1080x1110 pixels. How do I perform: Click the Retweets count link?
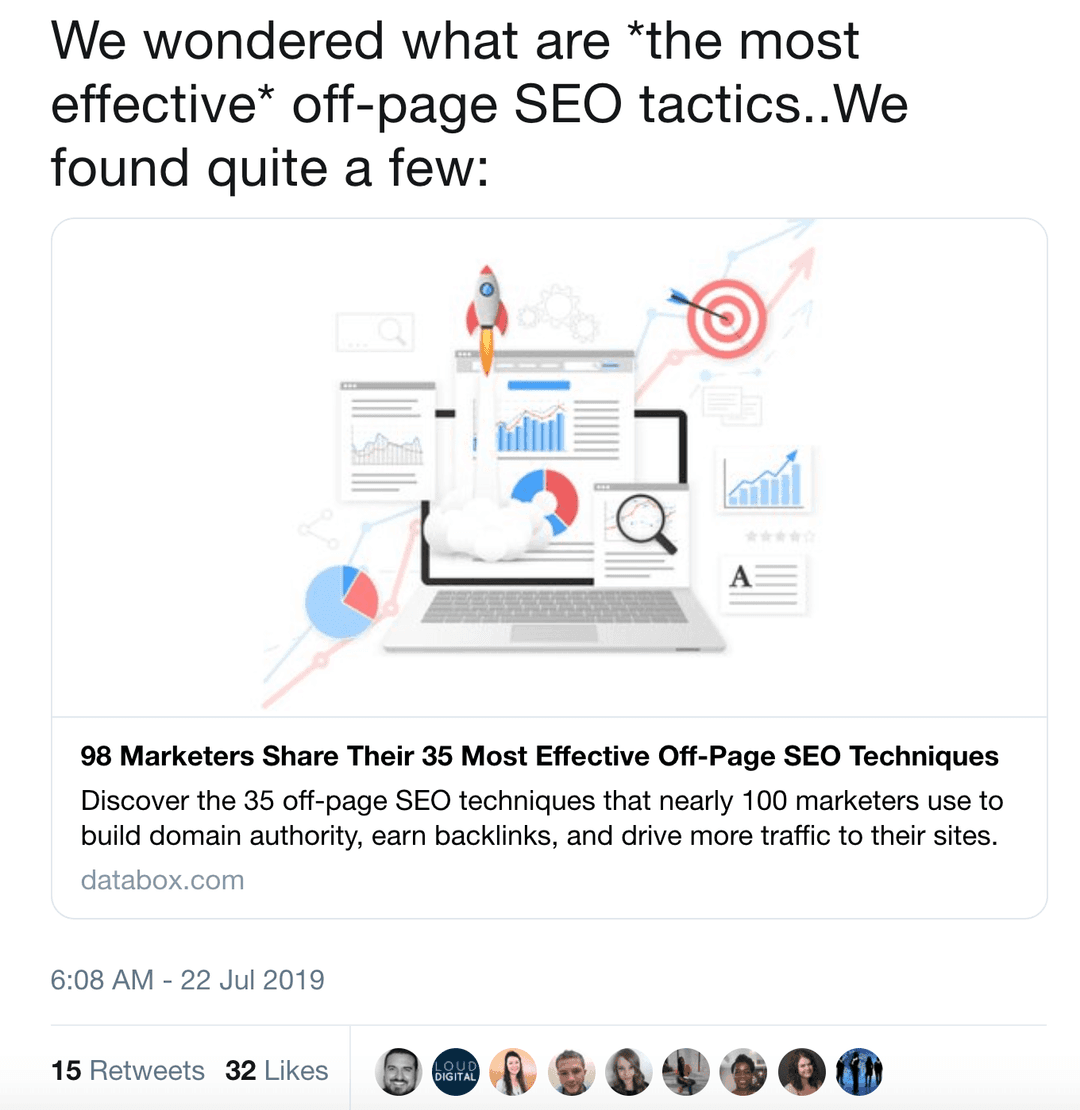click(127, 1070)
